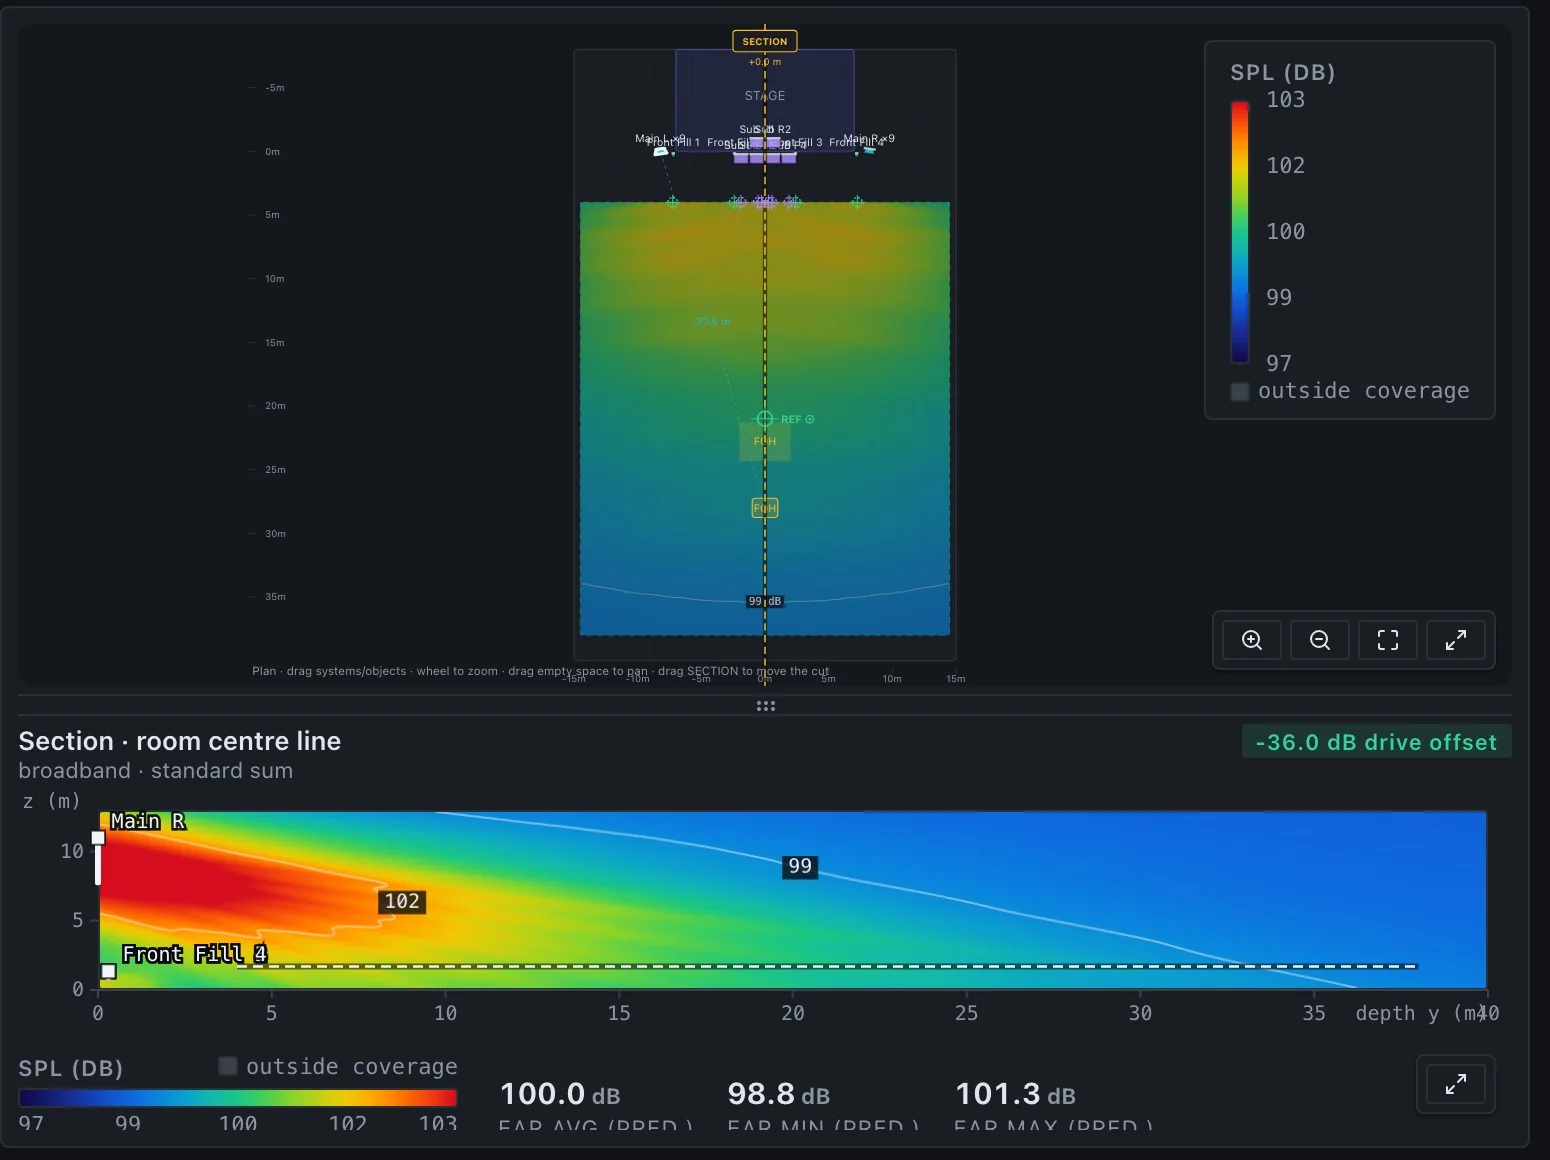Click the divider grip dots between panels
1550x1160 pixels.
(766, 706)
